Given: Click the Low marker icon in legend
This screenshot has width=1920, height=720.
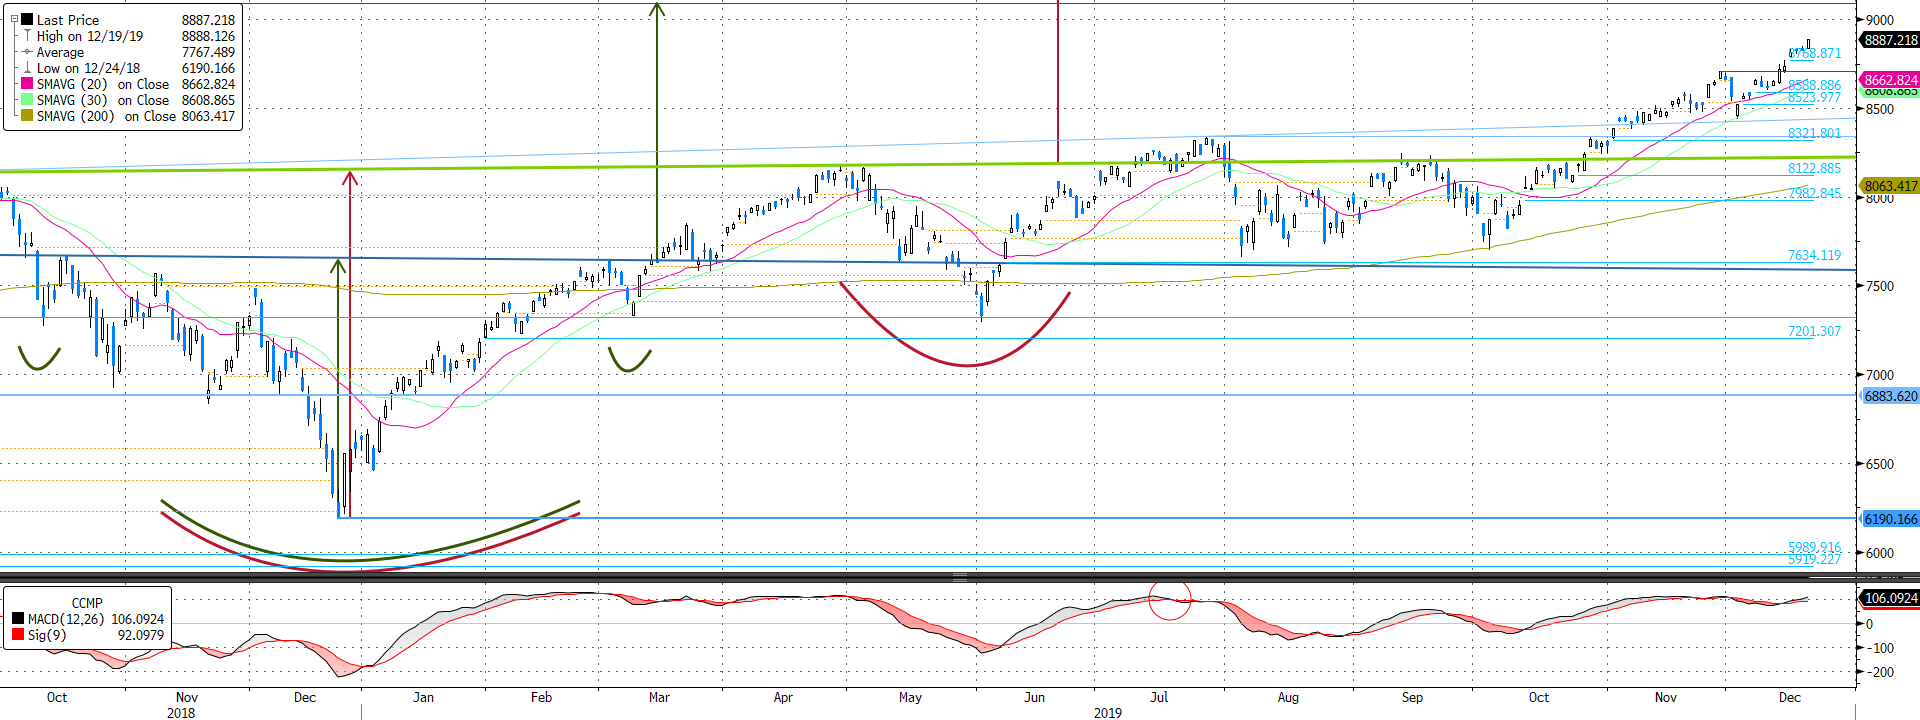Looking at the screenshot, I should tap(27, 68).
